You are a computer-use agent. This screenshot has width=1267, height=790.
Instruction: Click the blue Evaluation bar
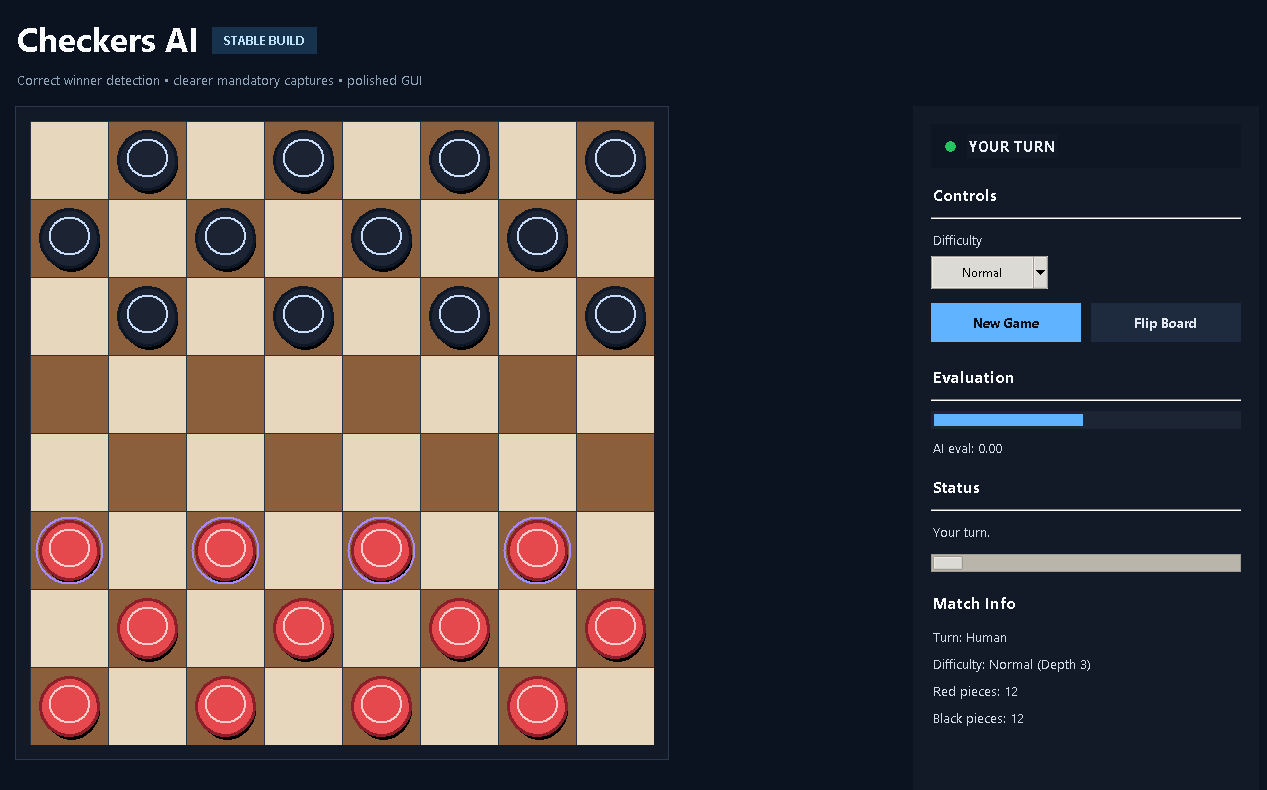[x=1008, y=420]
